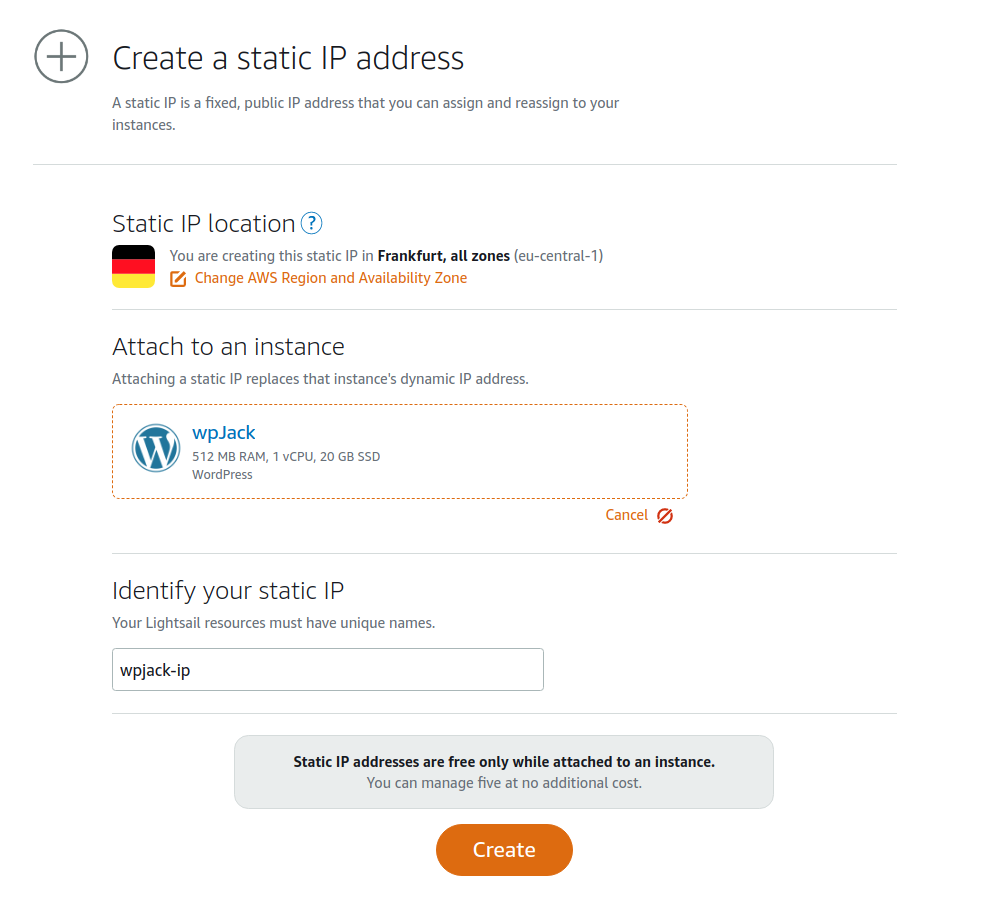This screenshot has width=1002, height=904.
Task: Click the bold Frankfurt, all zones text
Action: pos(443,256)
